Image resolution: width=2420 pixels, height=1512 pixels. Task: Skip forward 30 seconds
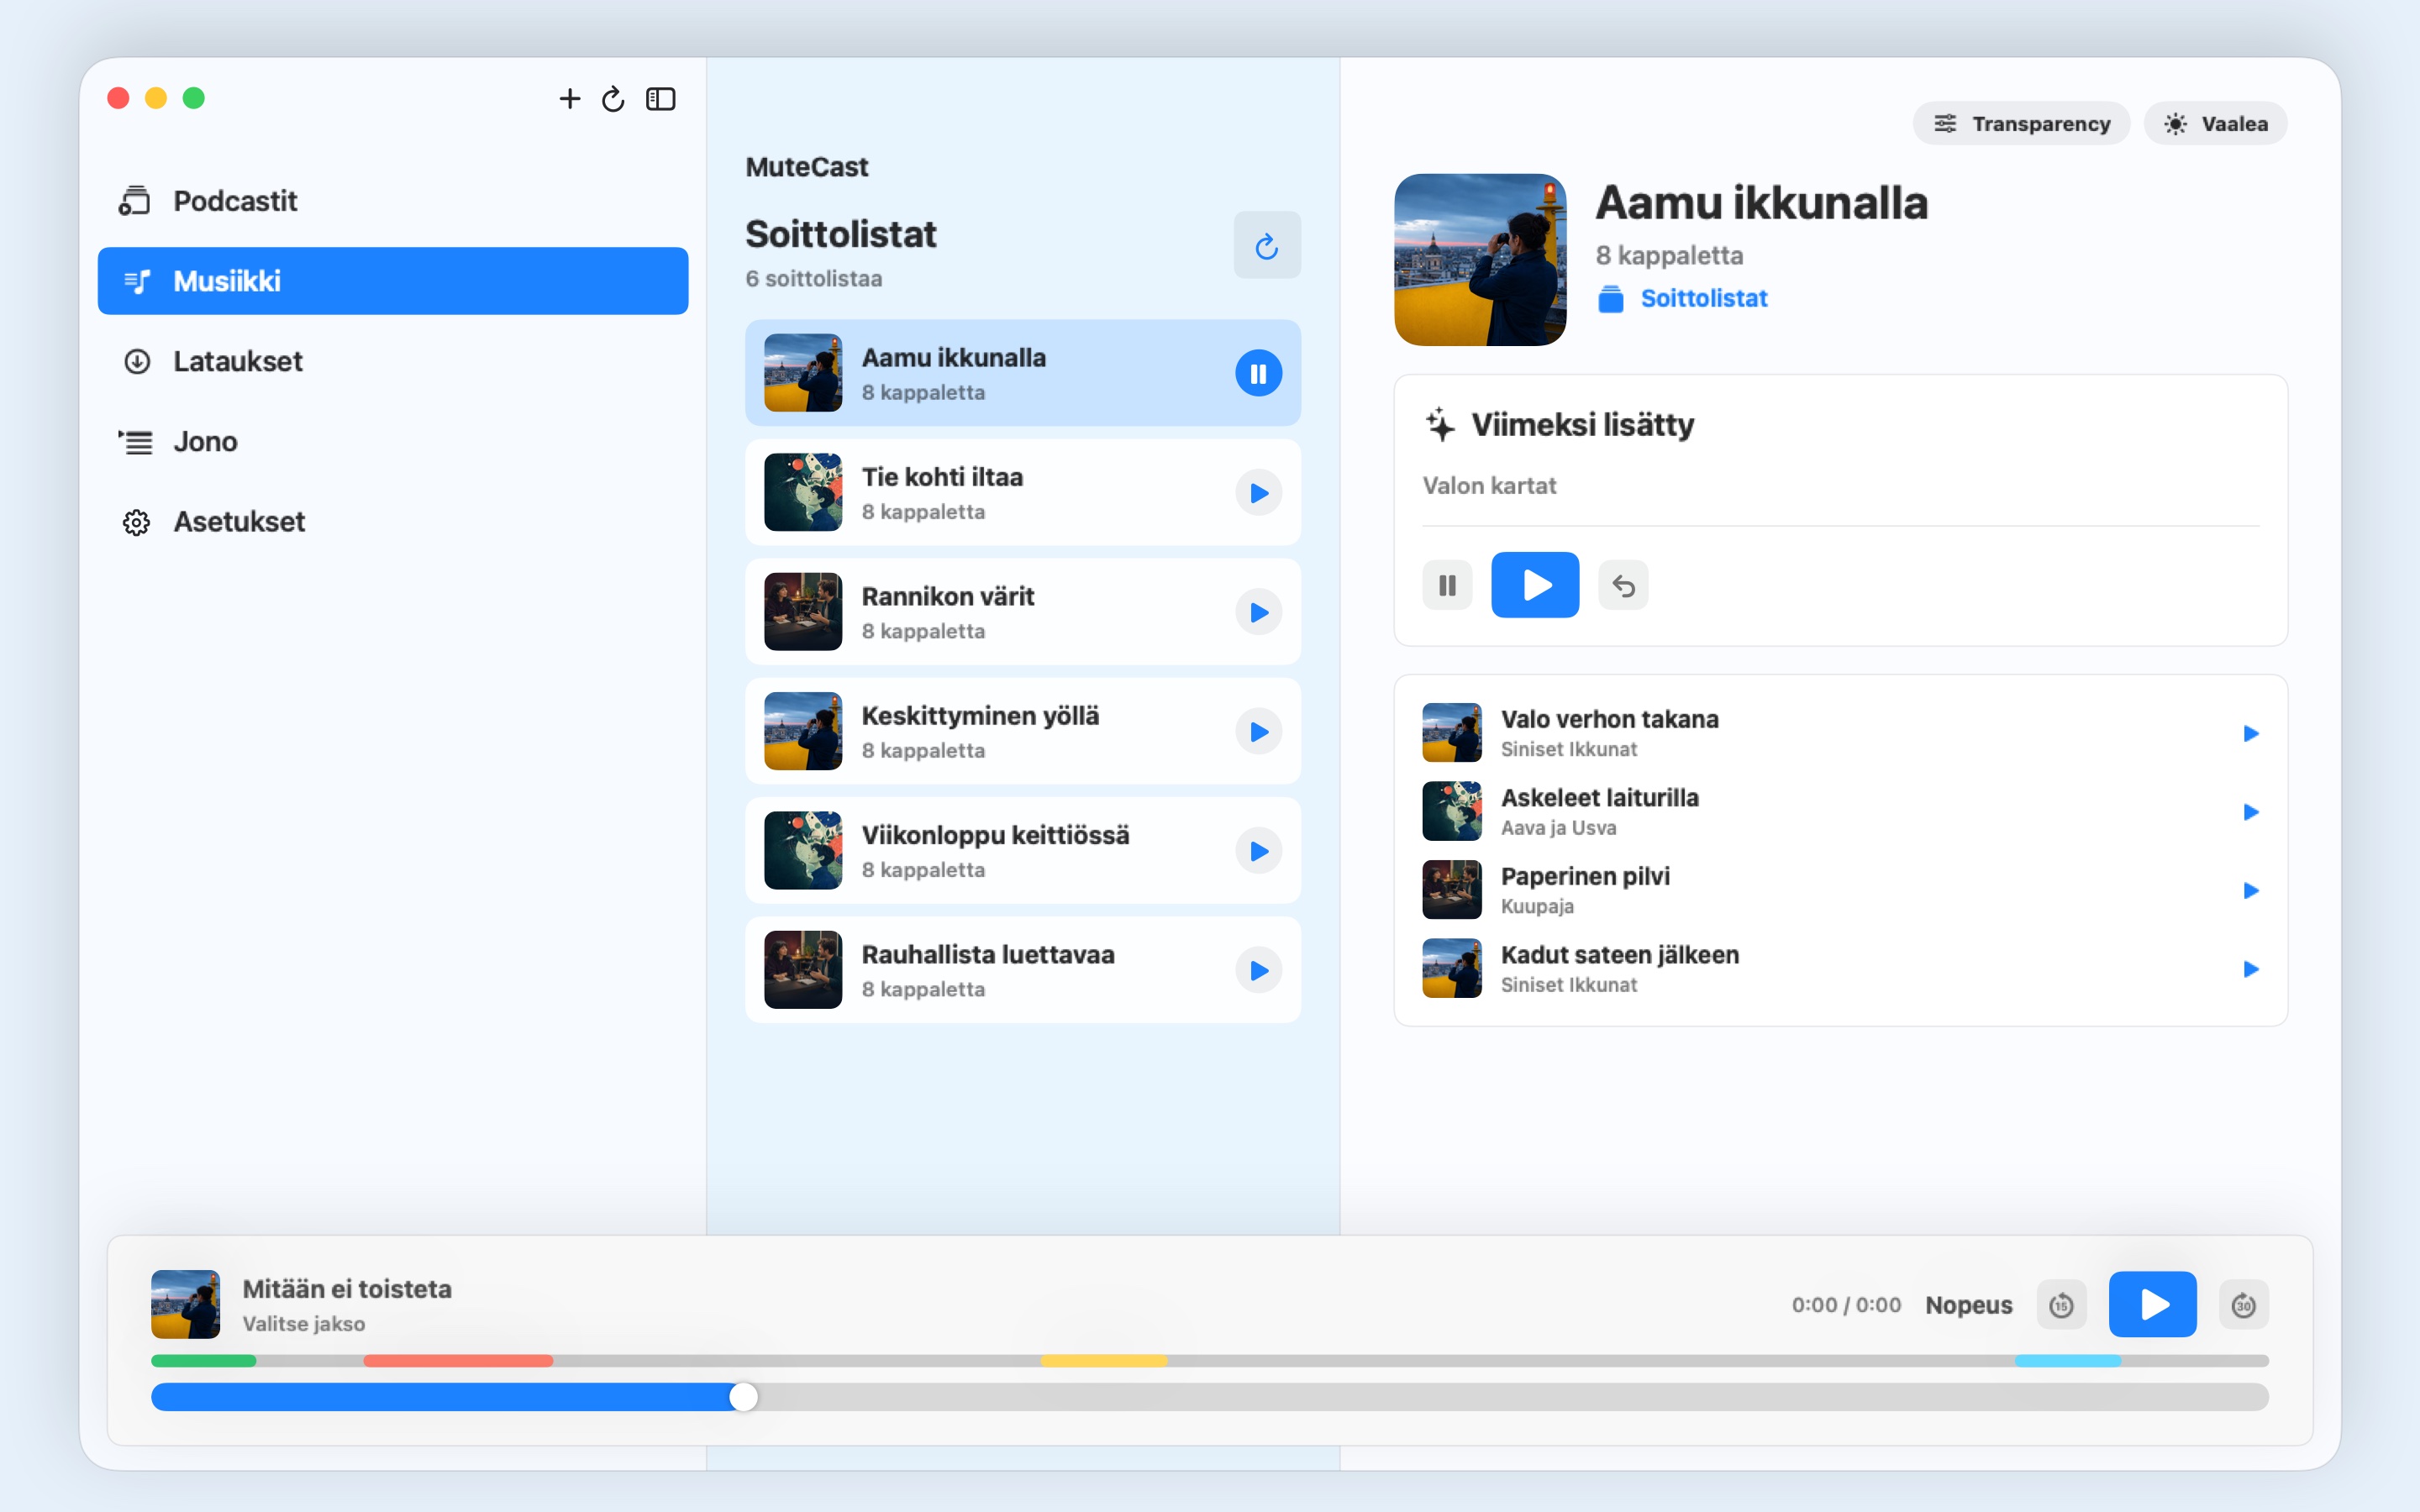tap(2243, 1305)
